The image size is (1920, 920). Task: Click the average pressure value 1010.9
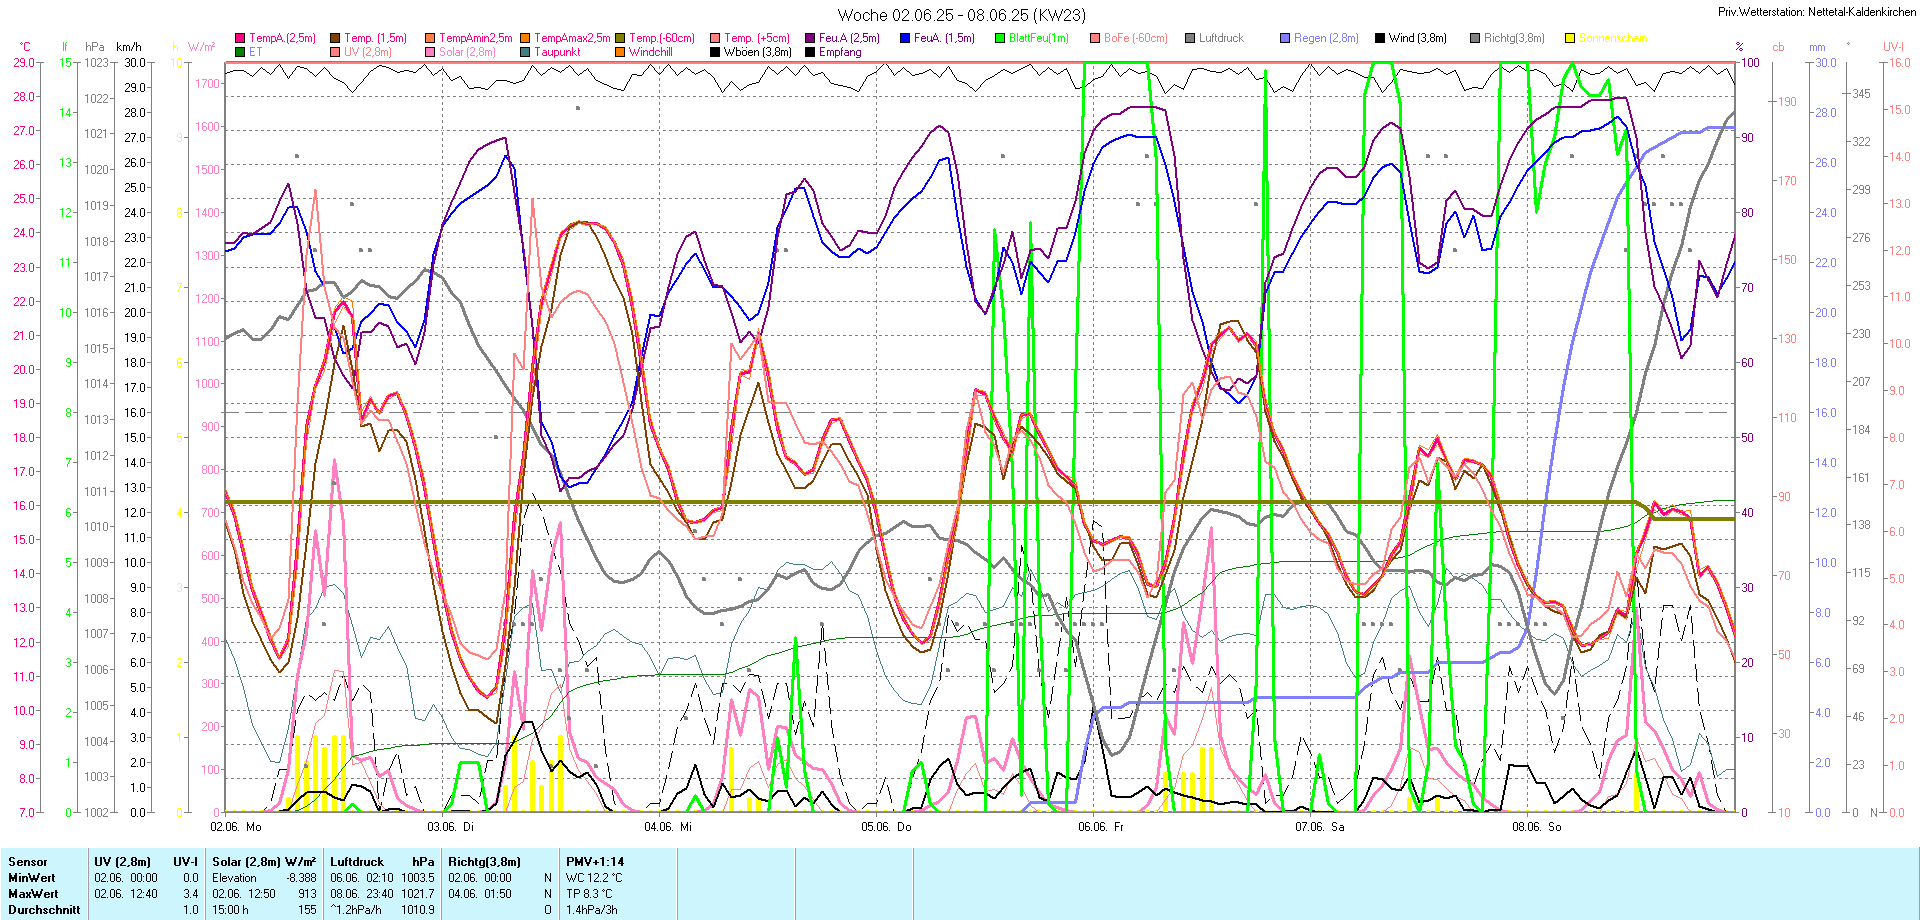pos(418,910)
